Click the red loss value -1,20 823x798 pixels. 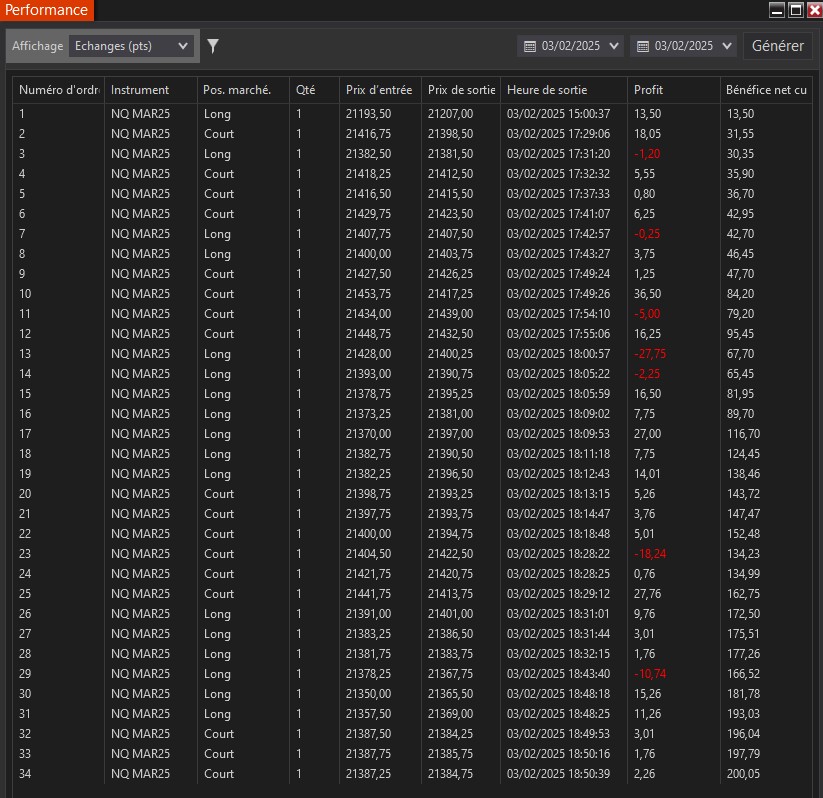[x=647, y=154]
